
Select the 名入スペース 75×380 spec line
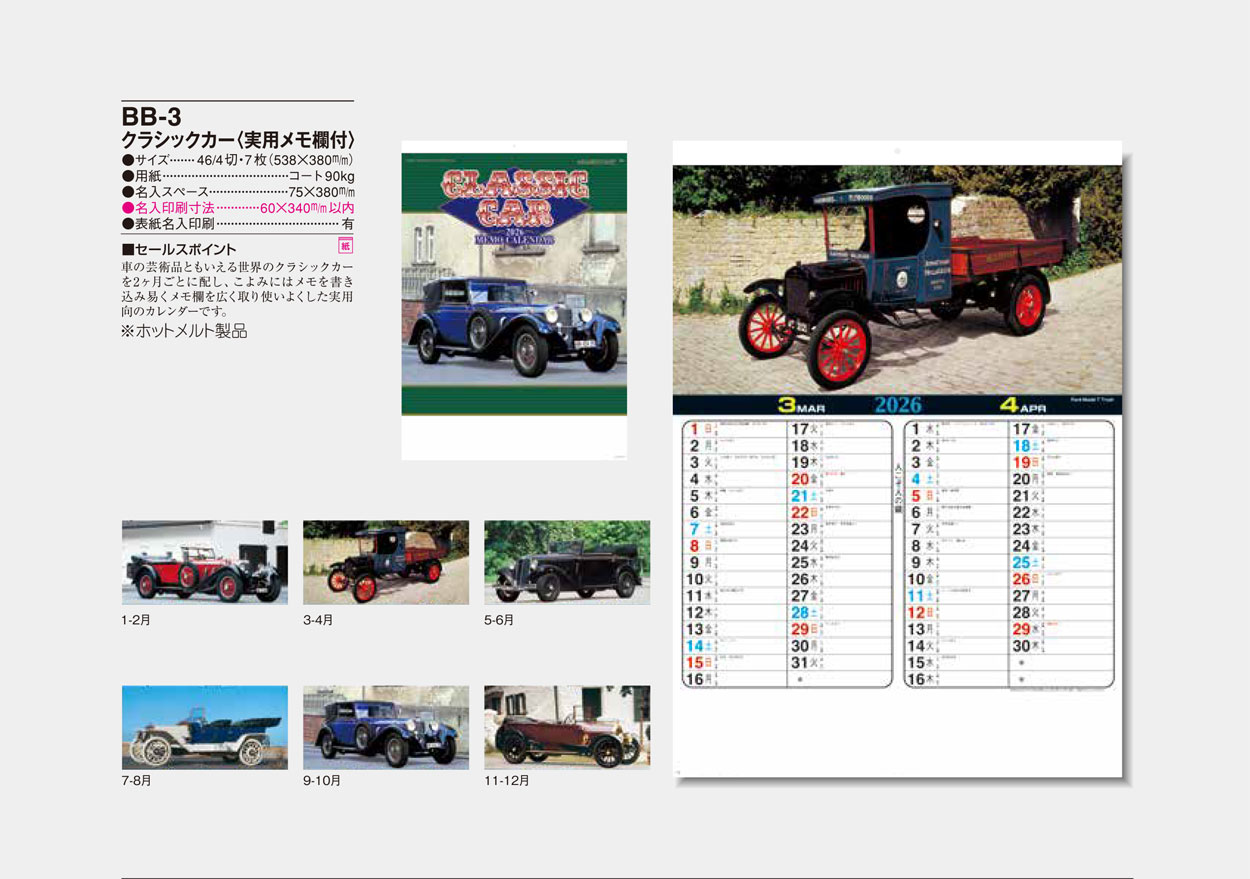(x=238, y=192)
